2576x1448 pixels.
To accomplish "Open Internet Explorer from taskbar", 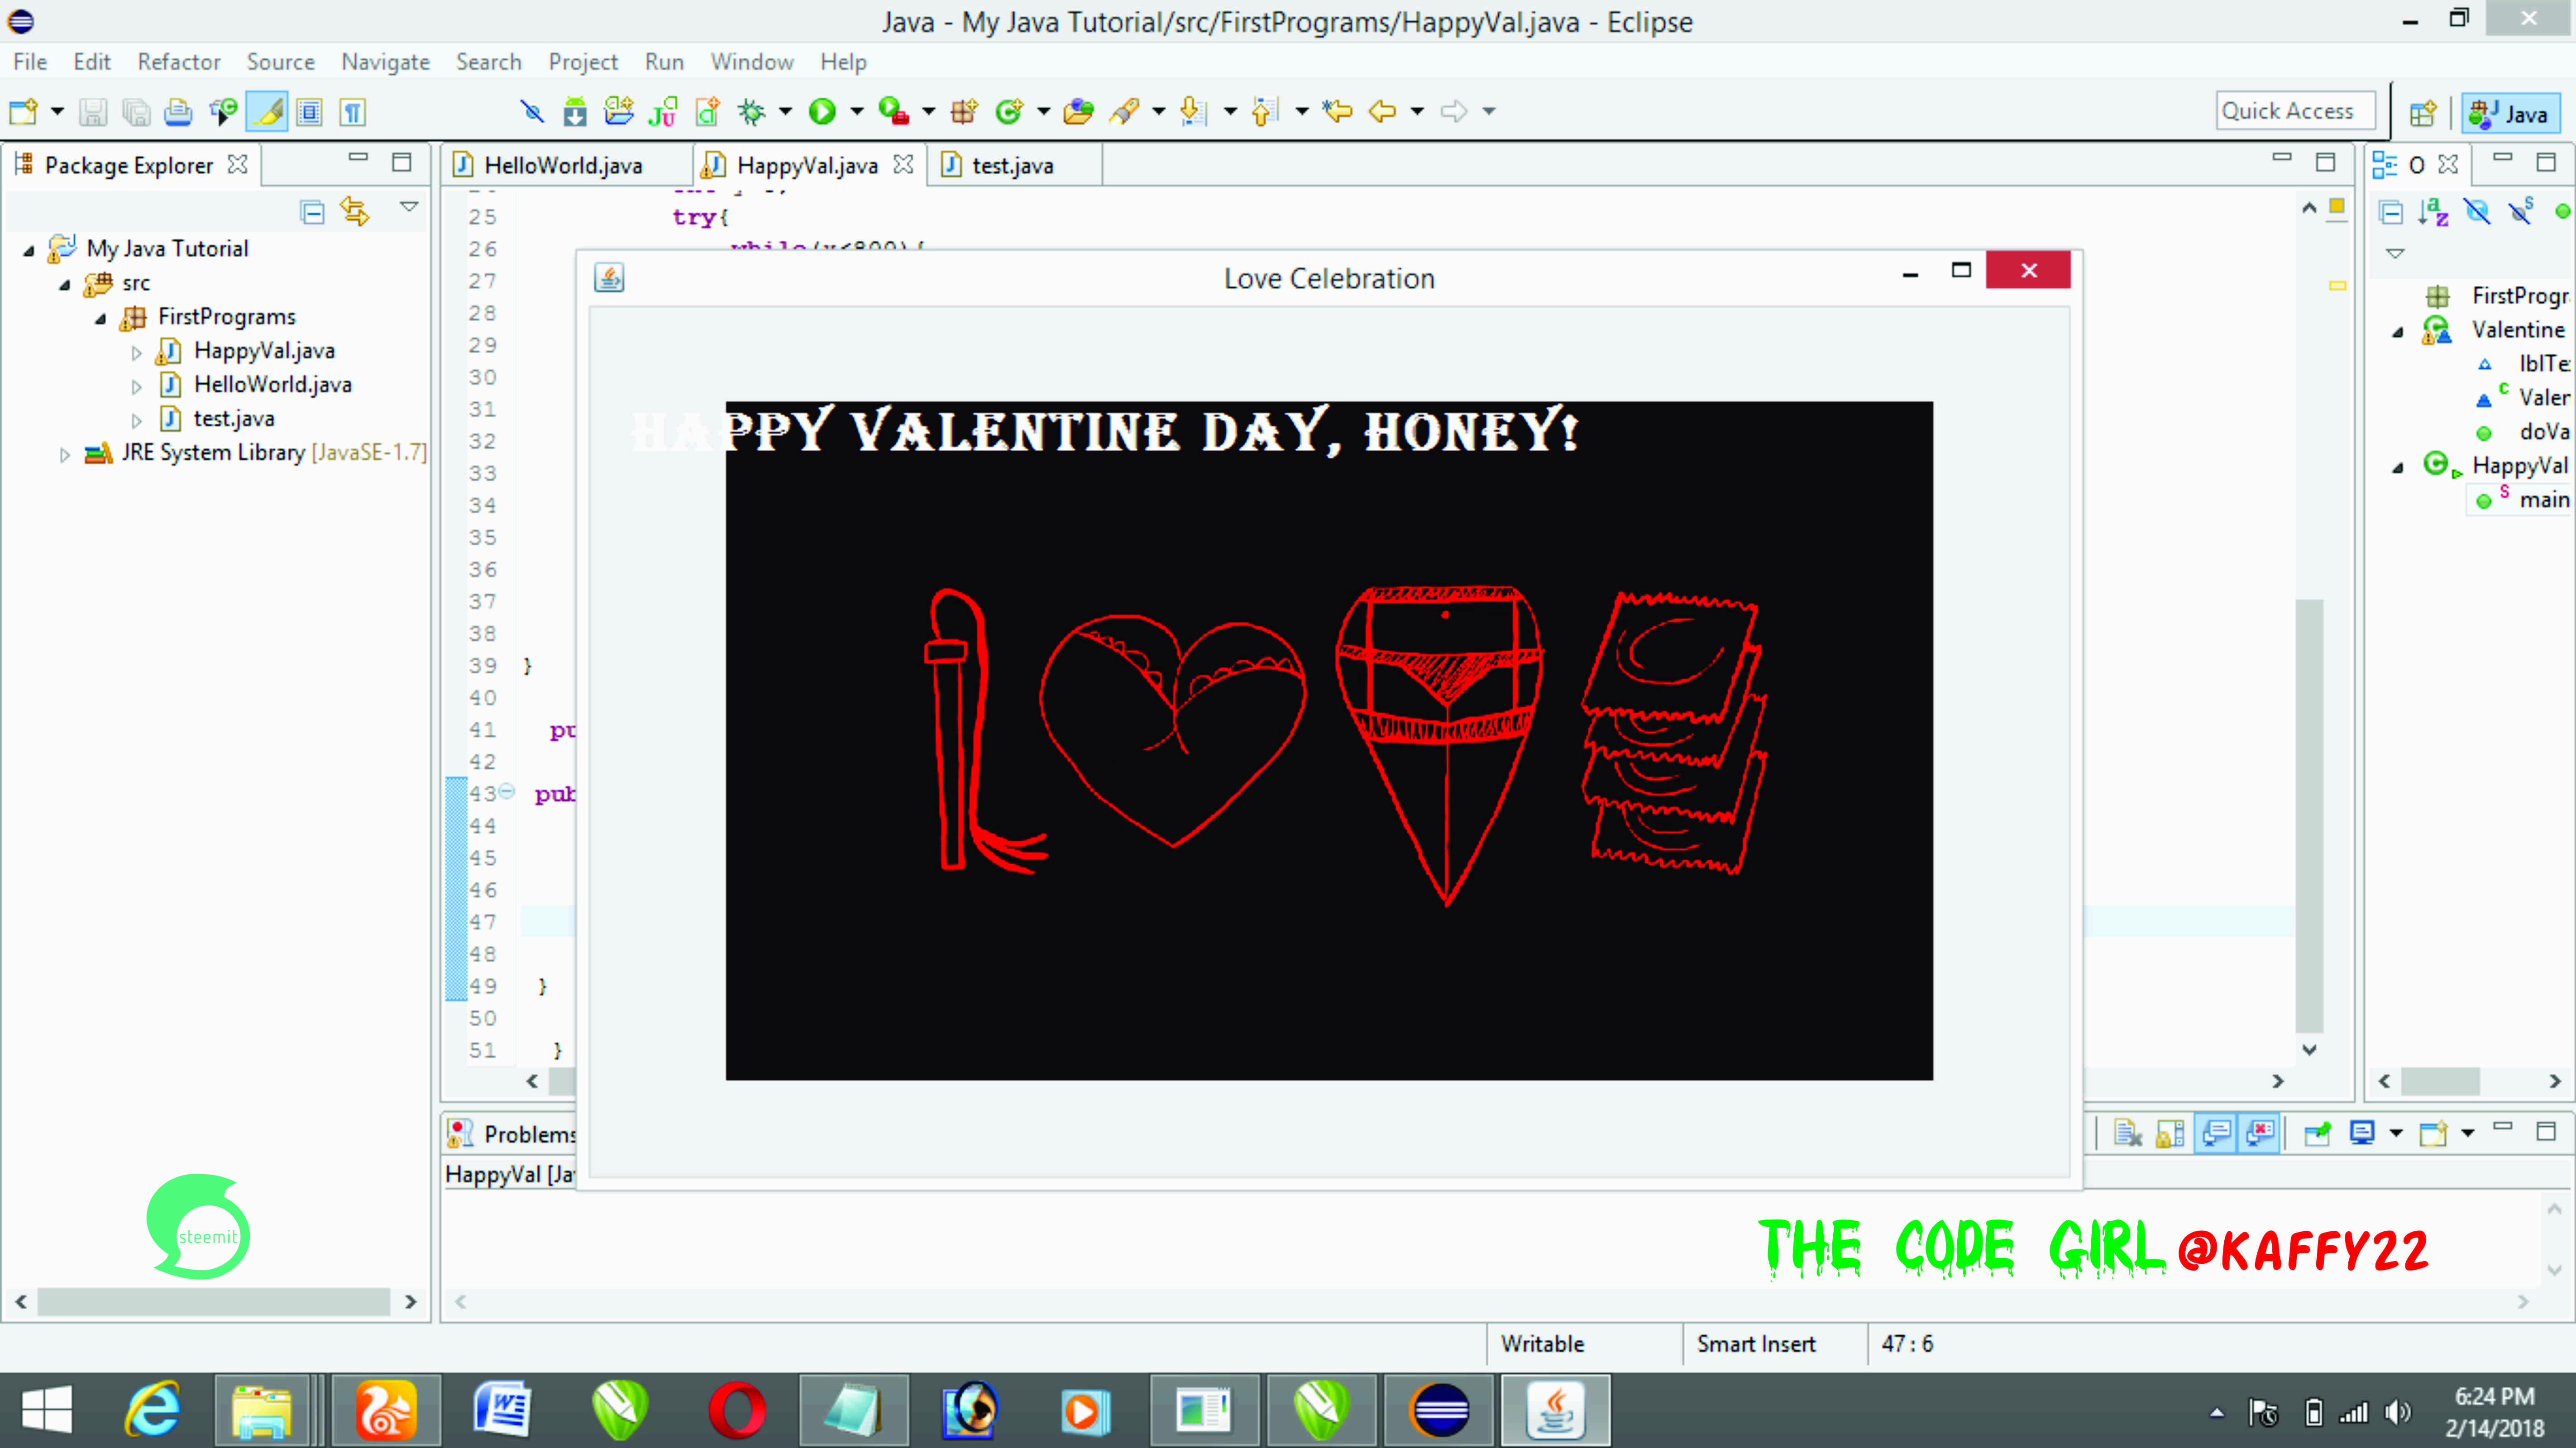I will point(152,1410).
